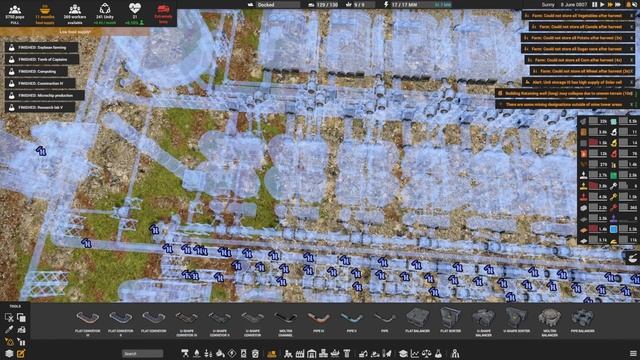Open the flame smelting build category
This screenshot has height=360, width=640.
click(x=196, y=353)
